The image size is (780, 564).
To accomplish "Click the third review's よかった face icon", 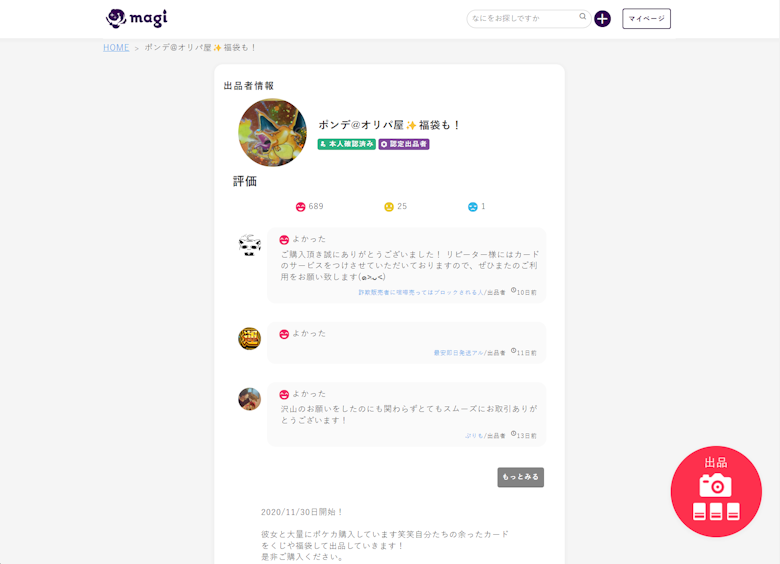I will tap(284, 395).
